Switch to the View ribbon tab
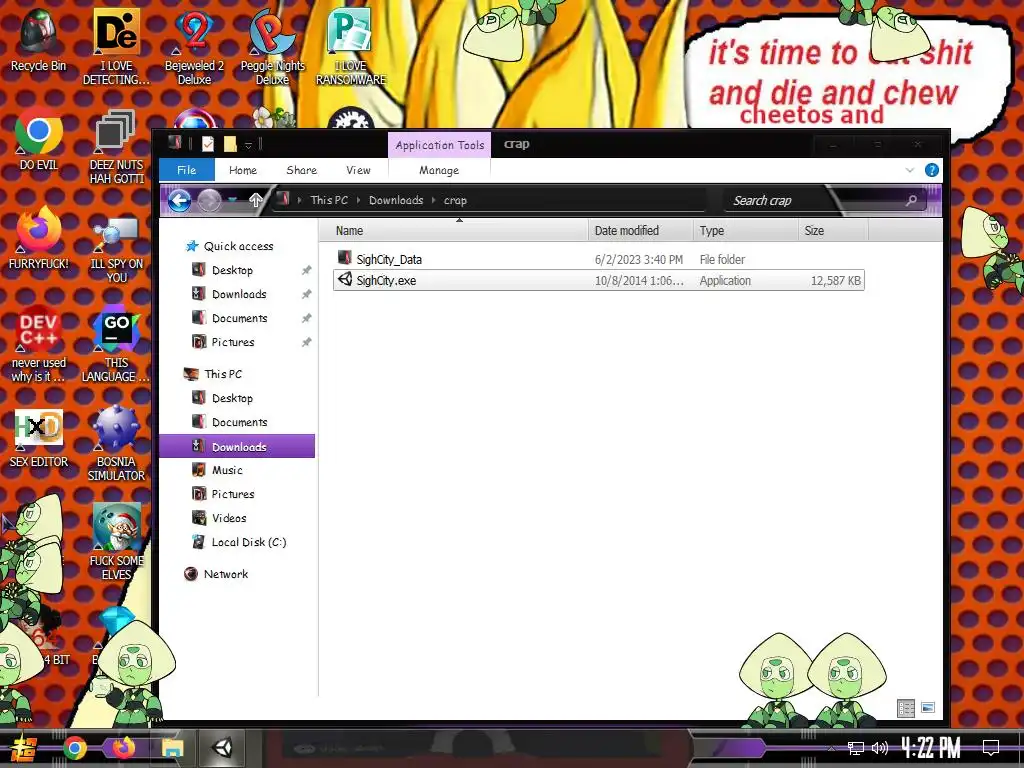This screenshot has width=1024, height=768. tap(359, 170)
